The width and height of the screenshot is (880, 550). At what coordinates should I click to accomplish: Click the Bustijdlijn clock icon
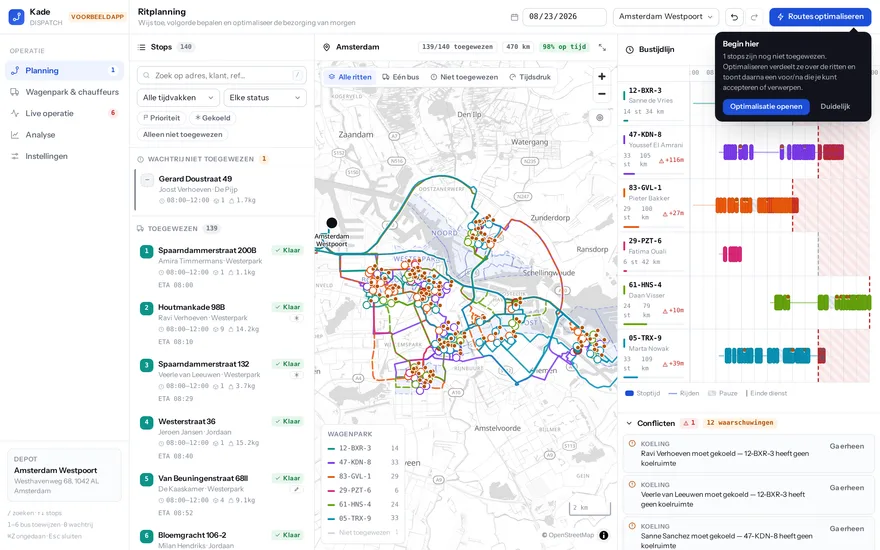(630, 49)
